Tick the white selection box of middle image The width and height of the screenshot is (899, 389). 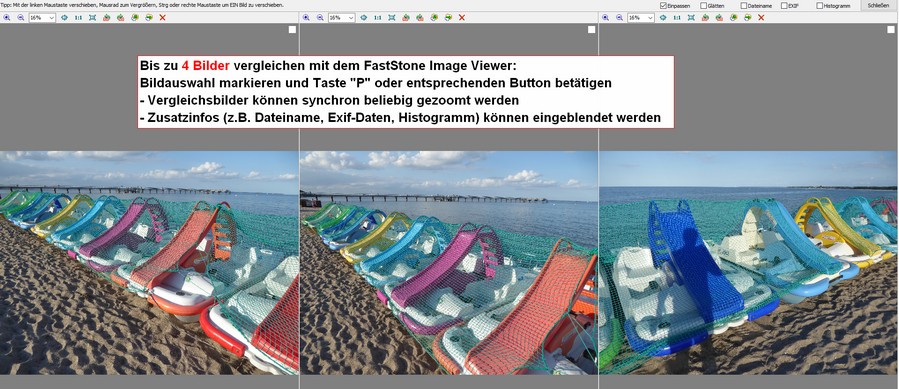(592, 29)
